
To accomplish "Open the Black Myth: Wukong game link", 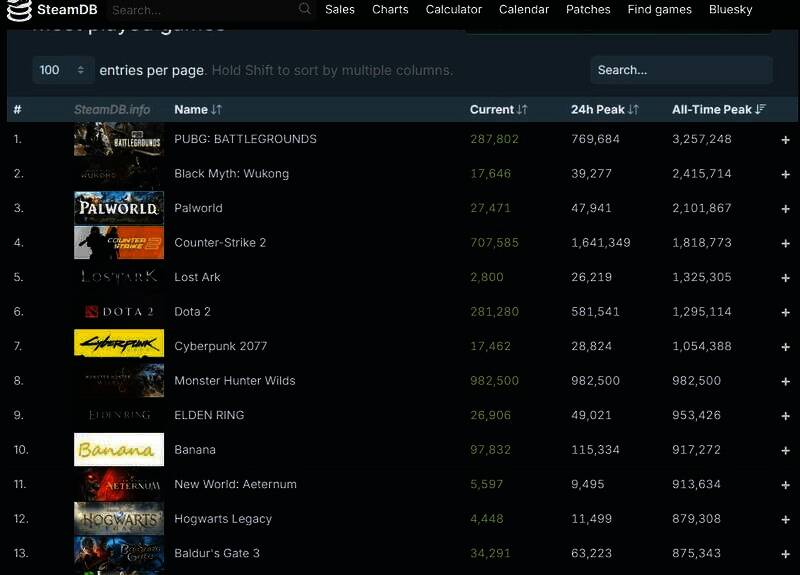I will click(x=231, y=174).
